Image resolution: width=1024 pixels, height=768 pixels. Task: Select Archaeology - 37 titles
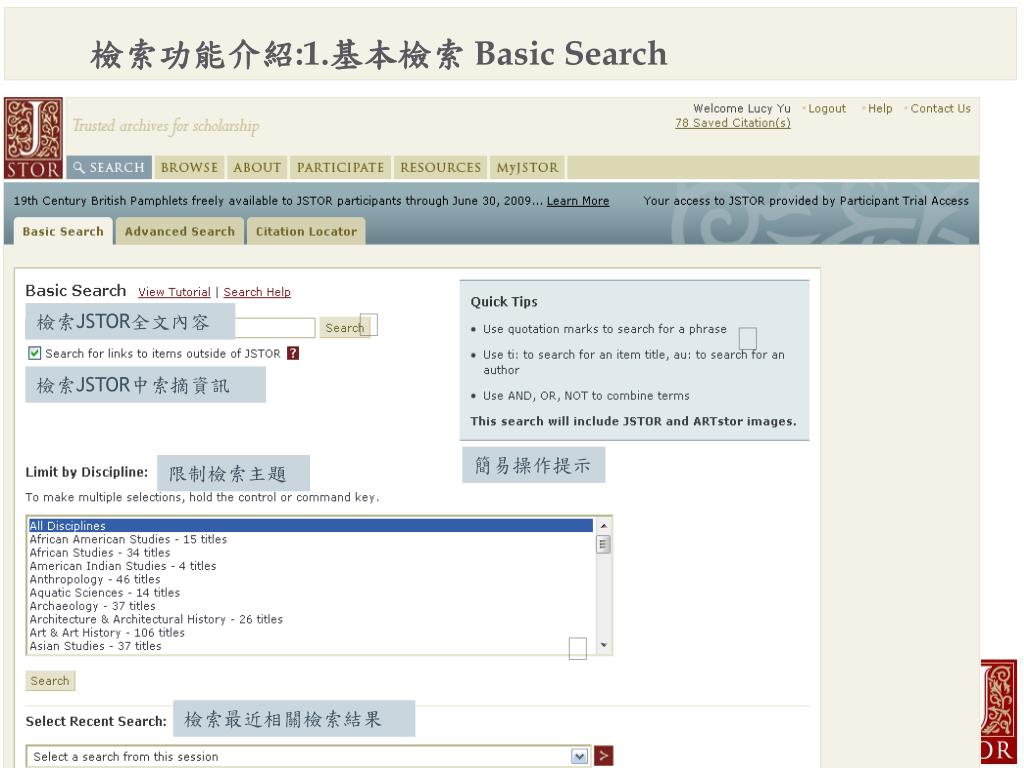tap(311, 606)
